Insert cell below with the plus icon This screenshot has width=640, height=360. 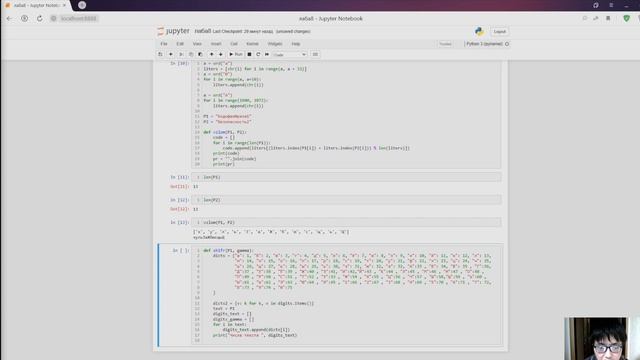click(171, 54)
